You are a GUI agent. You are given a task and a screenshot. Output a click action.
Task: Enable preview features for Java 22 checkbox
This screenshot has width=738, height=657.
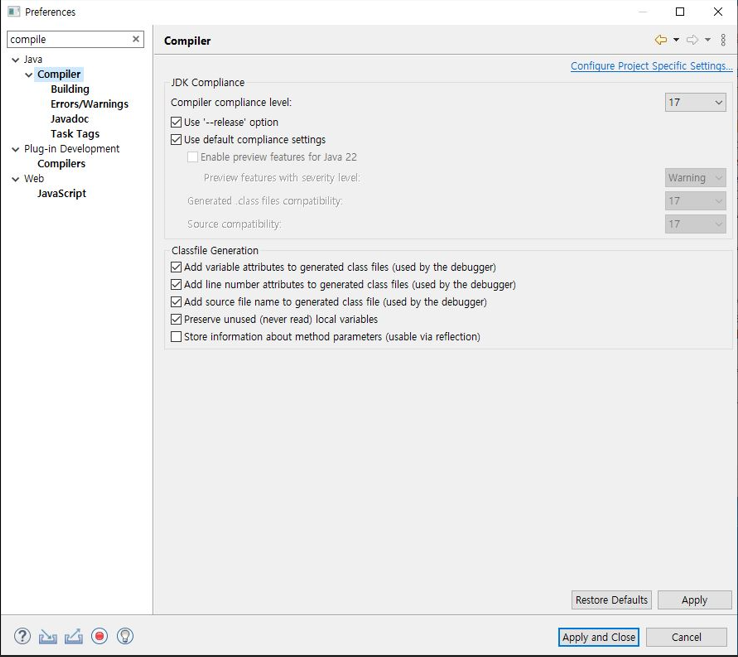pyautogui.click(x=193, y=157)
